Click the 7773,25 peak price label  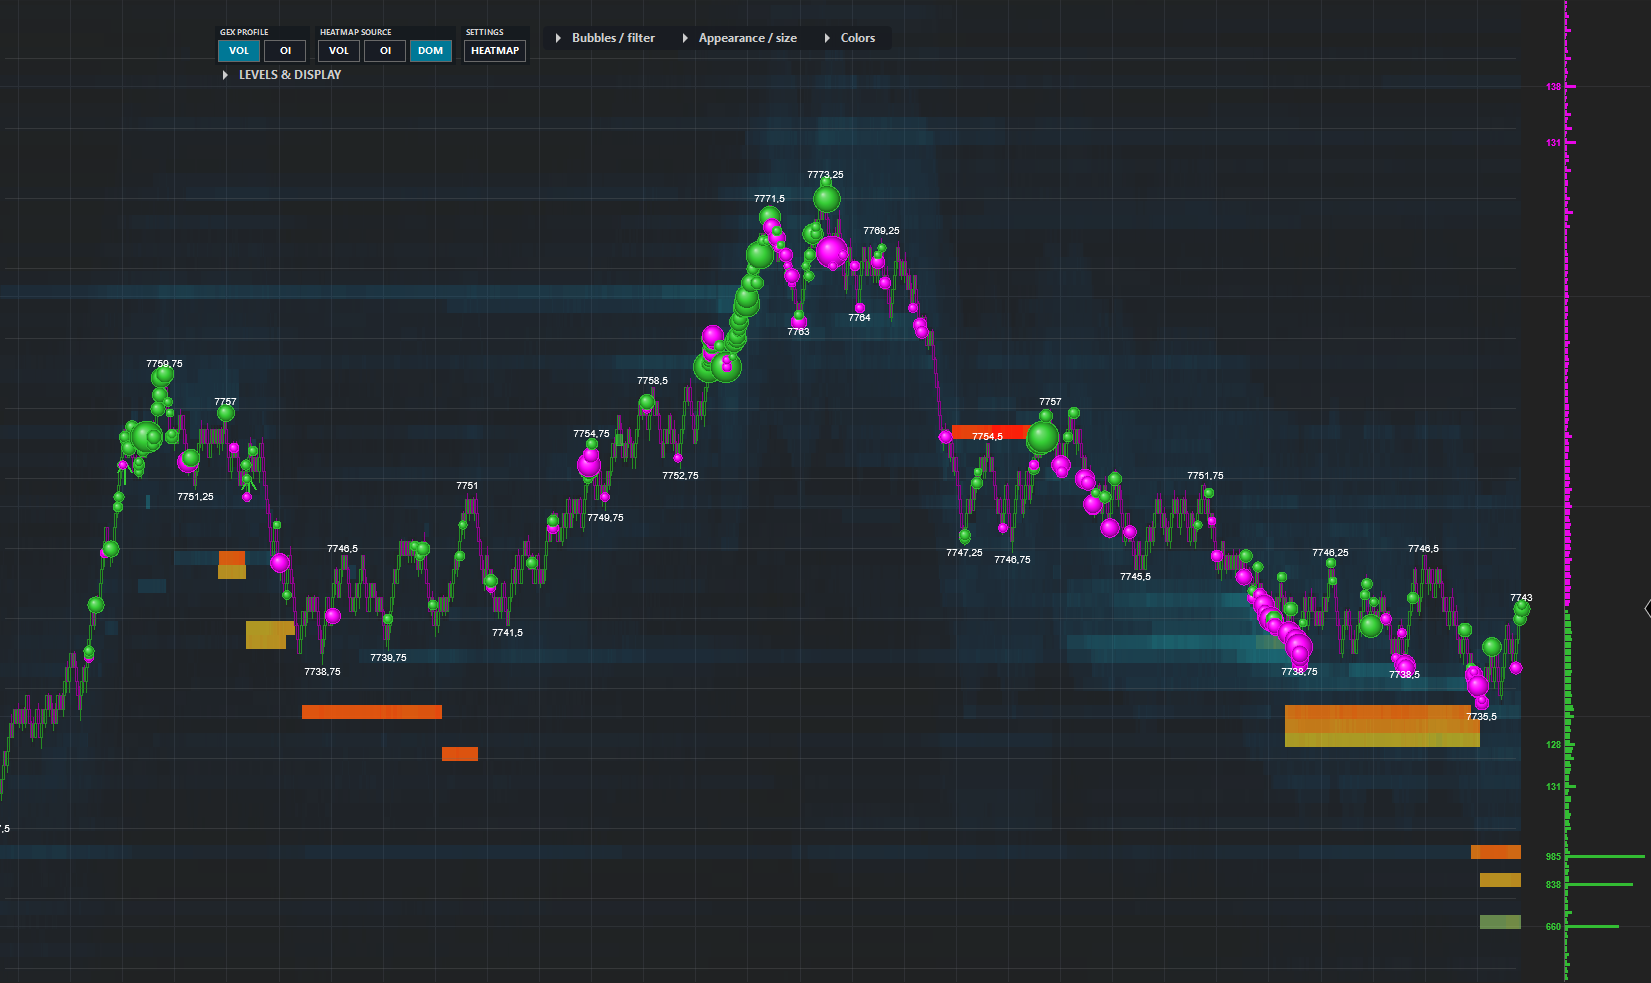(825, 174)
